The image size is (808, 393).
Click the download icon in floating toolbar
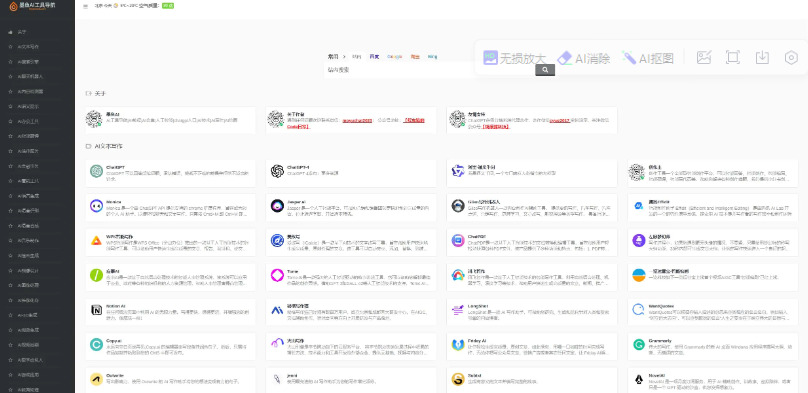click(x=762, y=57)
